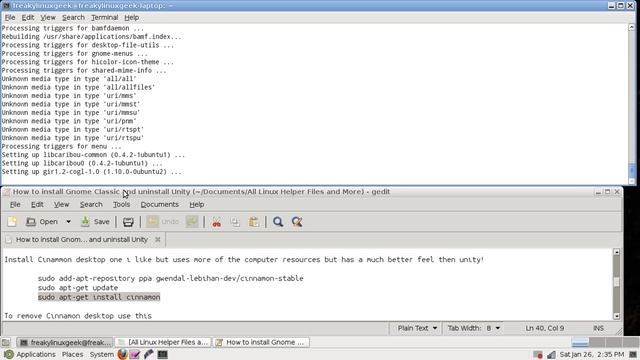The image size is (640, 360).
Task: Save the gedit document
Action: click(95, 222)
